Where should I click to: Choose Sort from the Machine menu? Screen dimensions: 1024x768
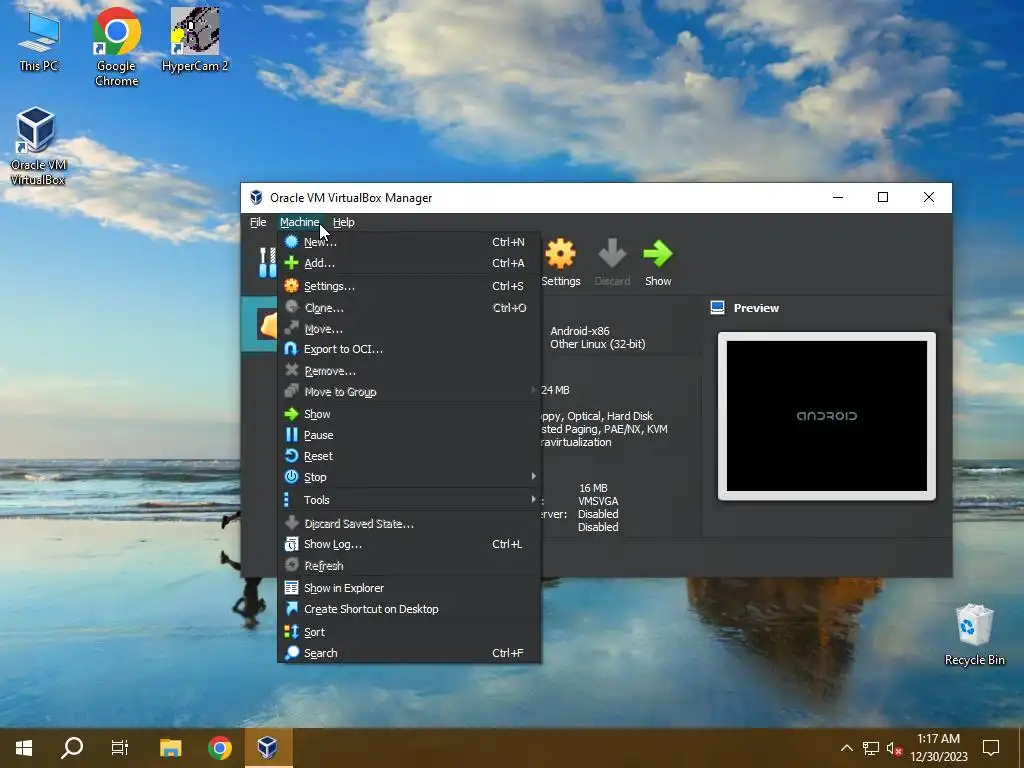click(409, 632)
